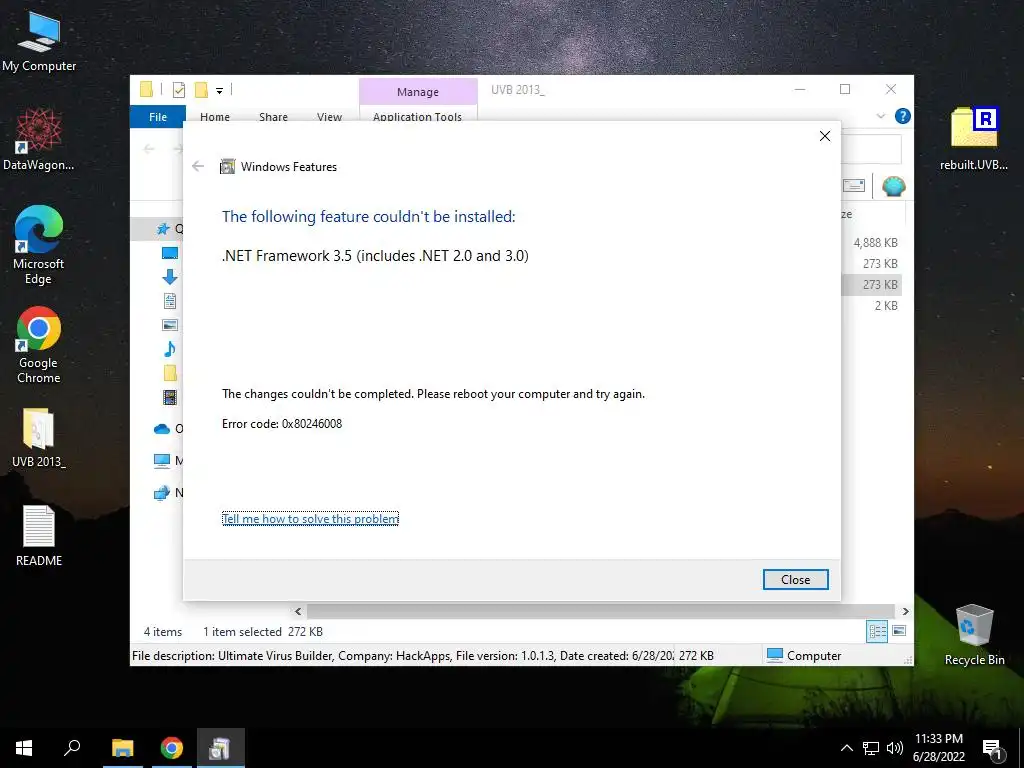Open the Quick Access Toolbar dropdown arrow
Viewport: 1024px width, 768px height.
pyautogui.click(x=219, y=91)
